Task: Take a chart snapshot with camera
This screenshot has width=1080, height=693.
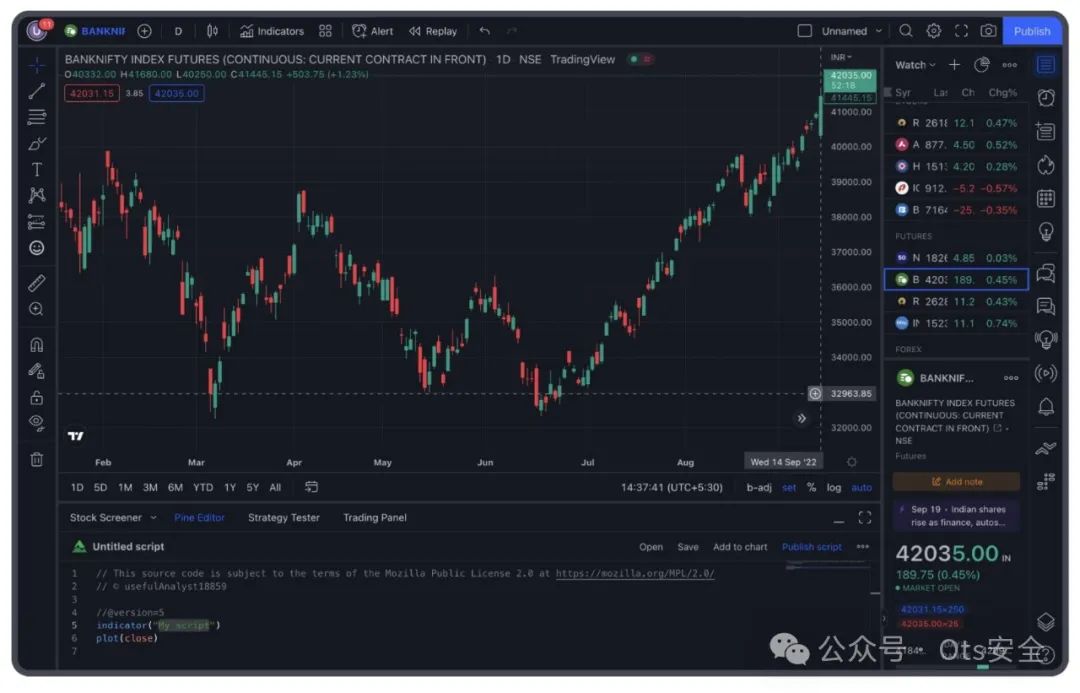Action: pyautogui.click(x=988, y=31)
